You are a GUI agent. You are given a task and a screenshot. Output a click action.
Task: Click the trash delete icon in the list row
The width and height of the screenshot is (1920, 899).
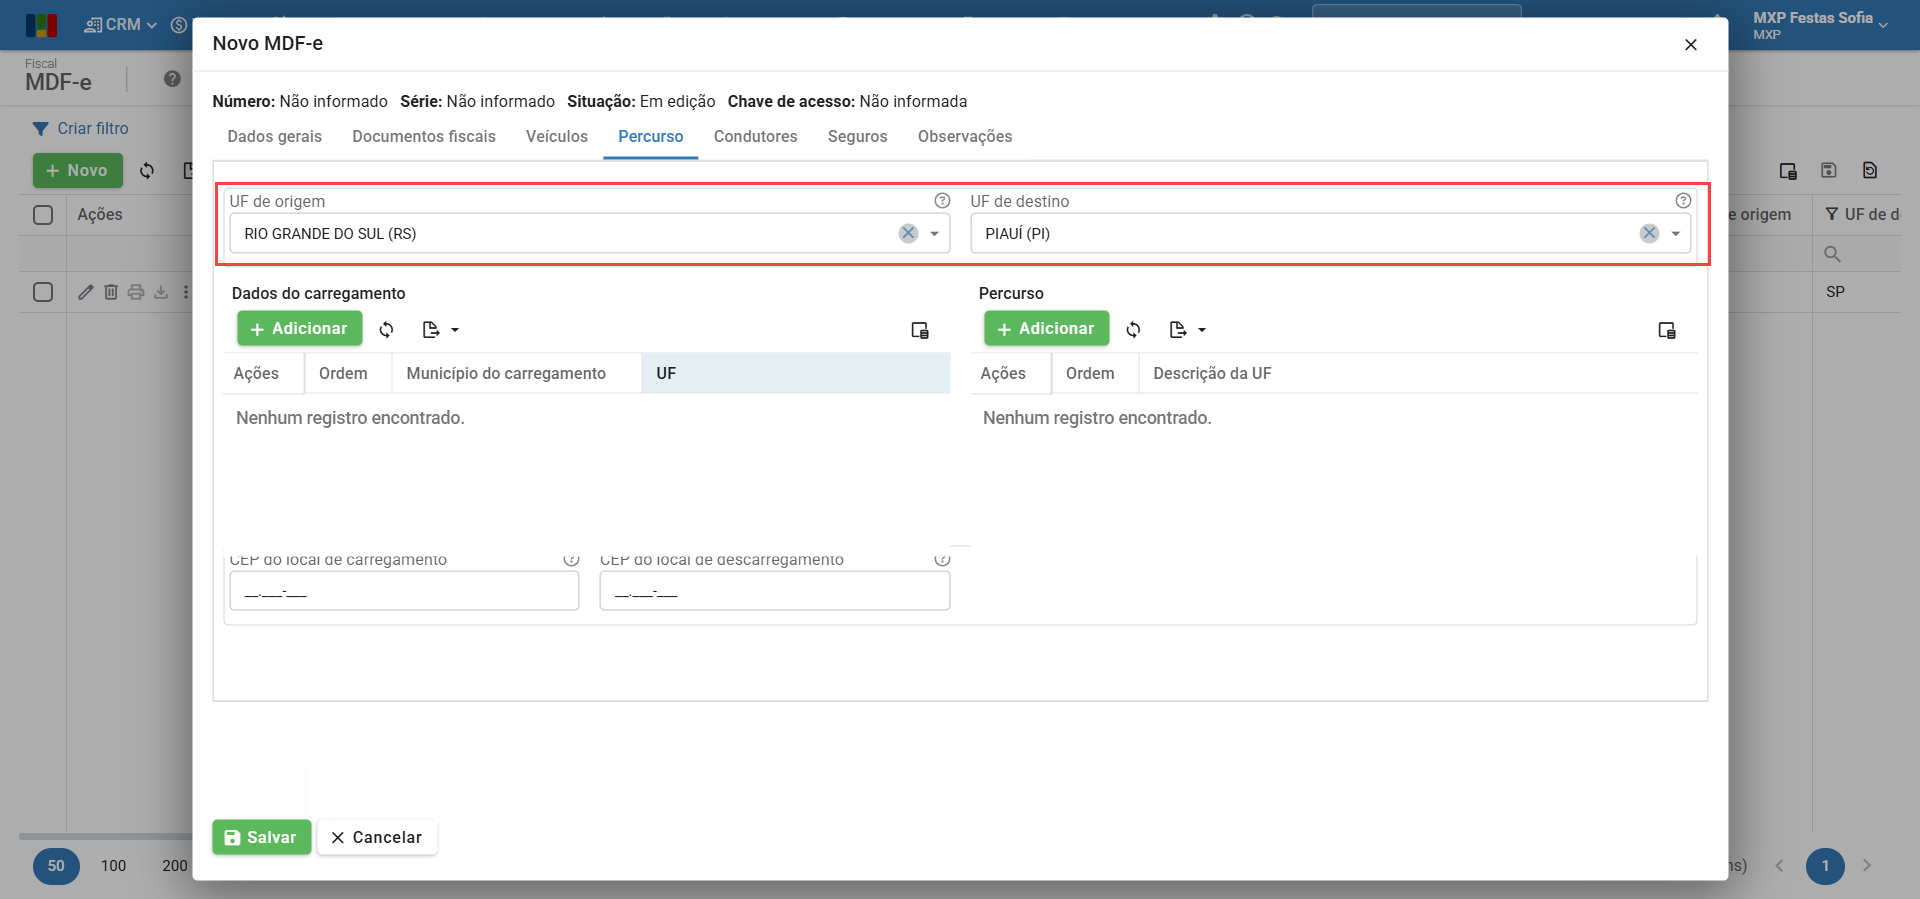coord(111,292)
